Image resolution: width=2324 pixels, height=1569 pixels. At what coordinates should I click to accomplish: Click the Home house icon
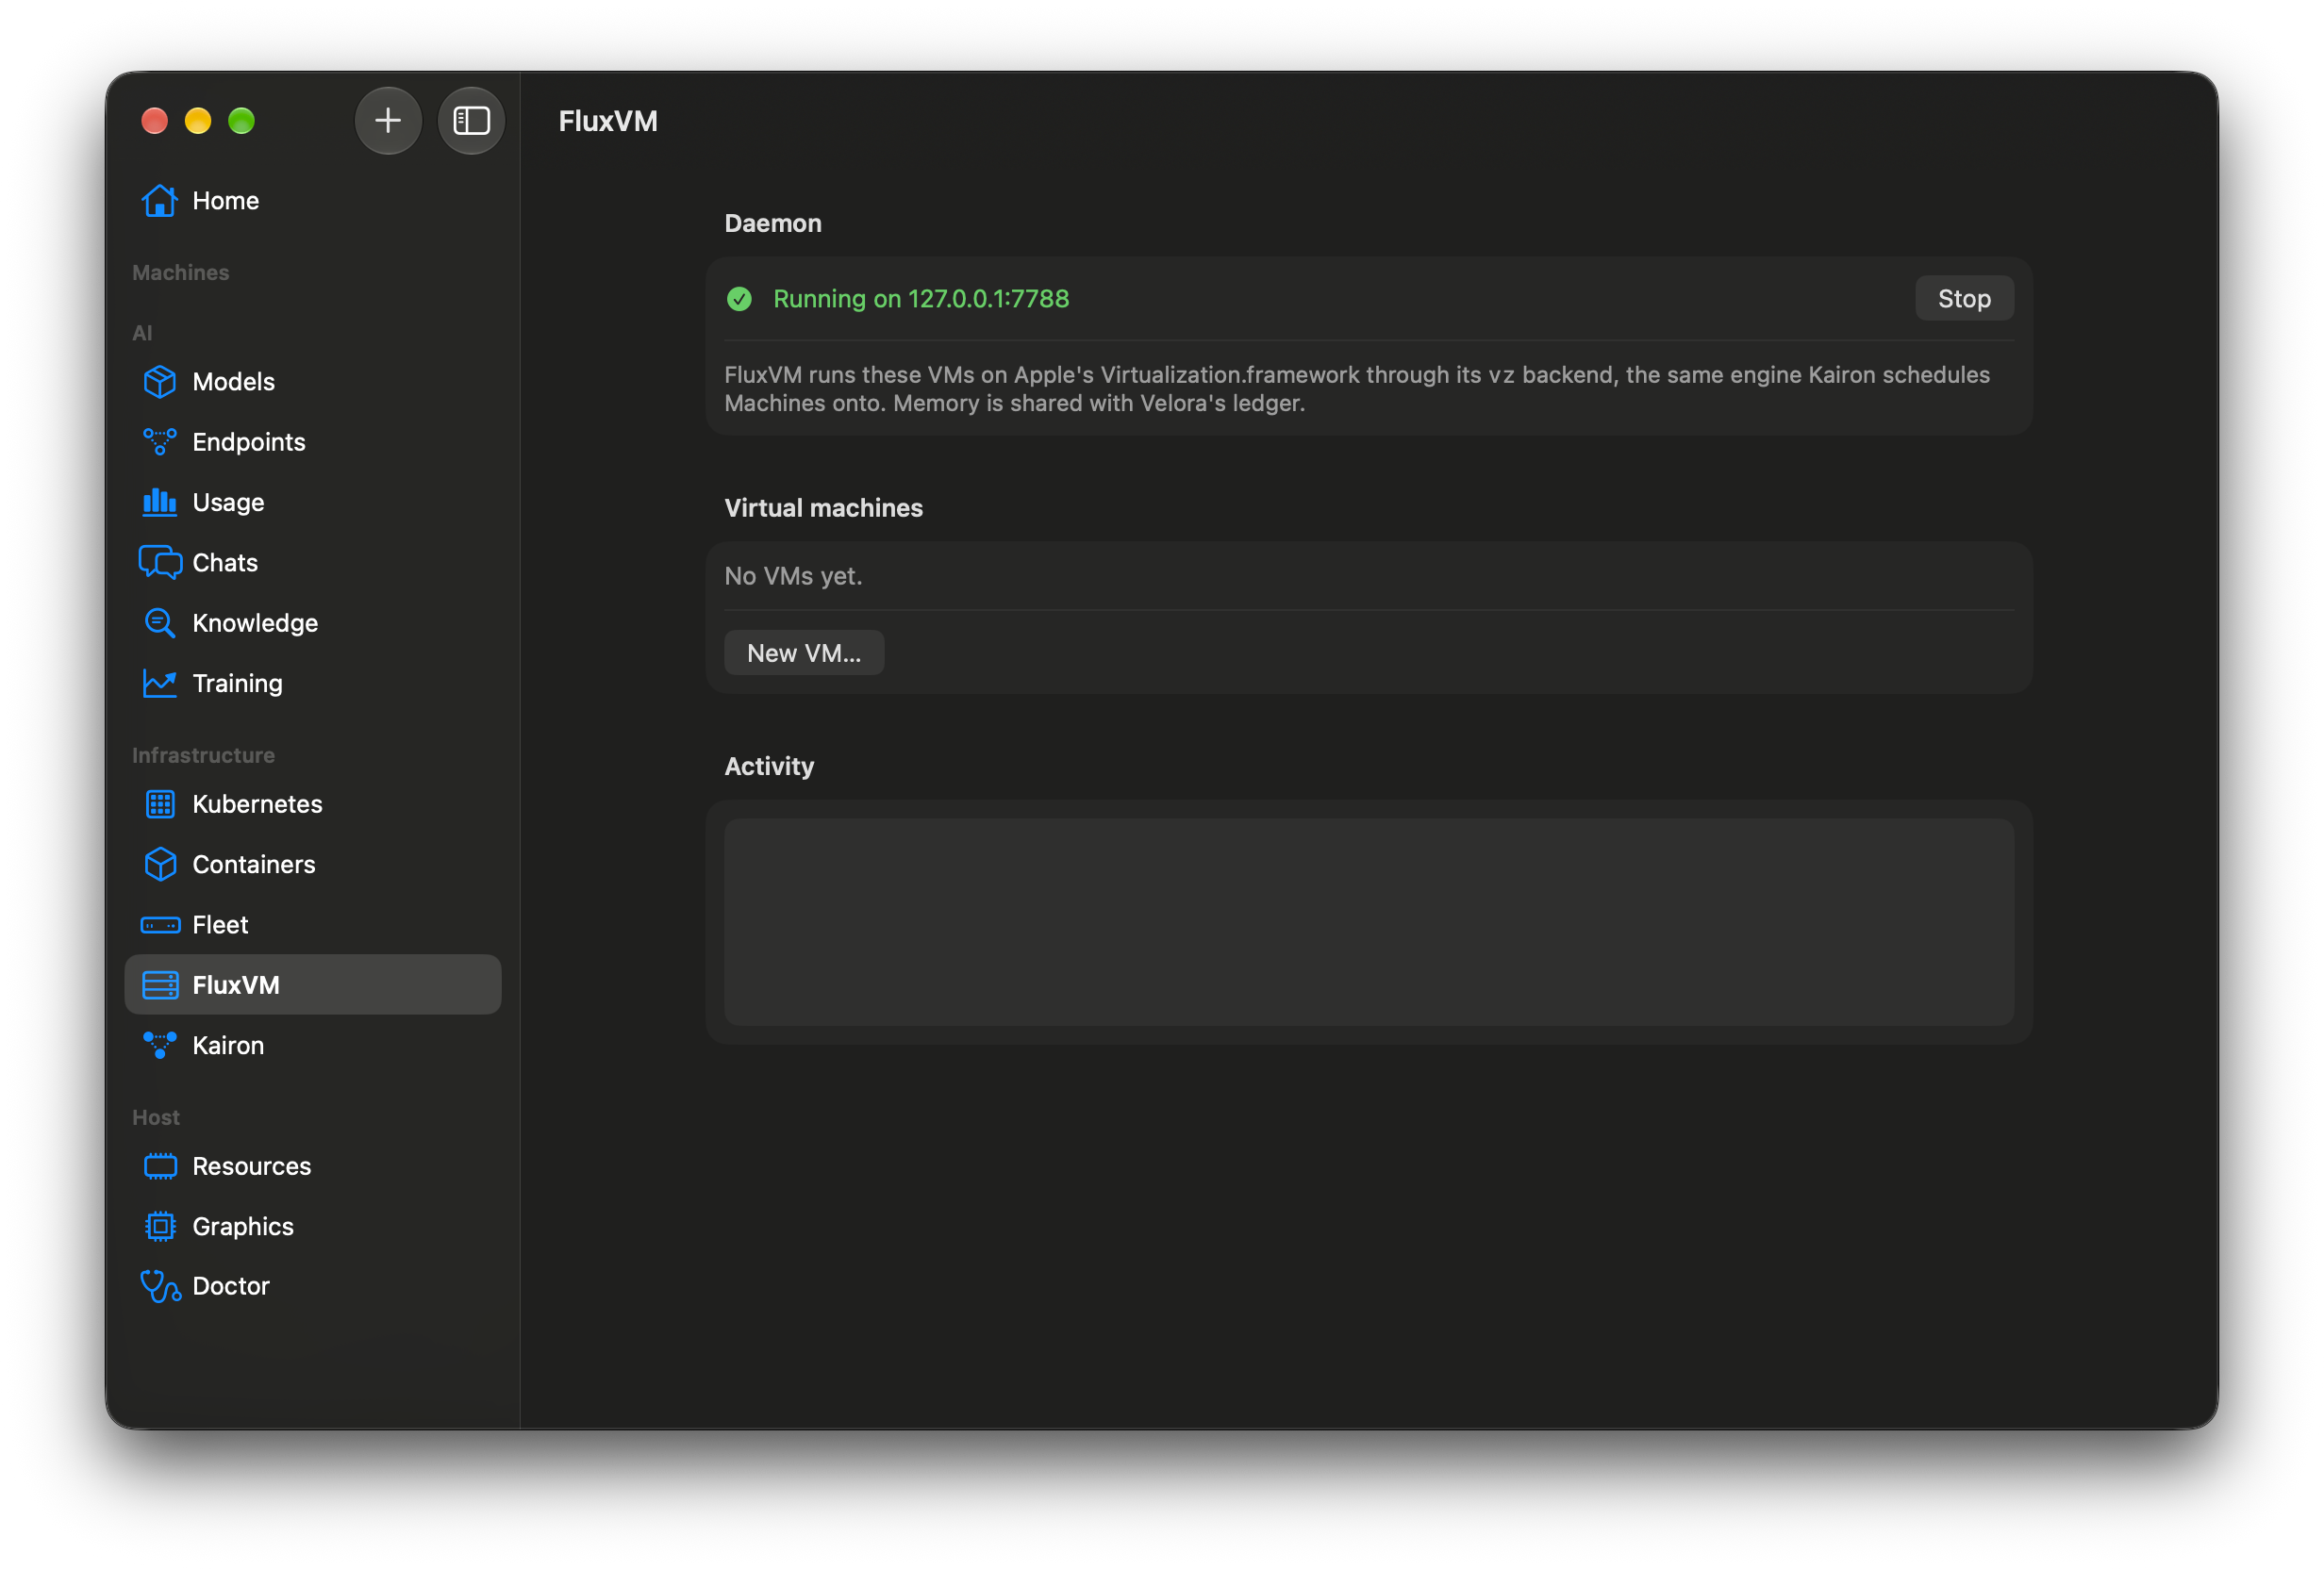[160, 201]
